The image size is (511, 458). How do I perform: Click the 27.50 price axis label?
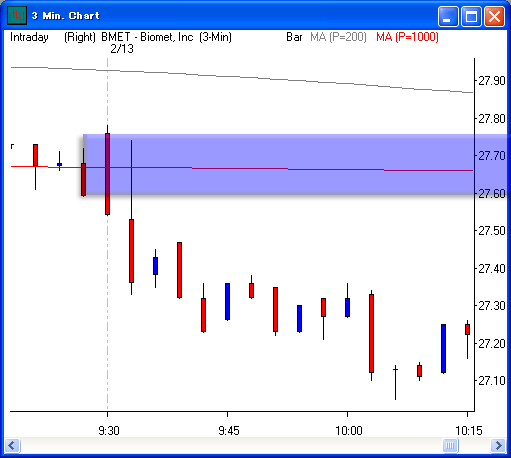coord(492,231)
